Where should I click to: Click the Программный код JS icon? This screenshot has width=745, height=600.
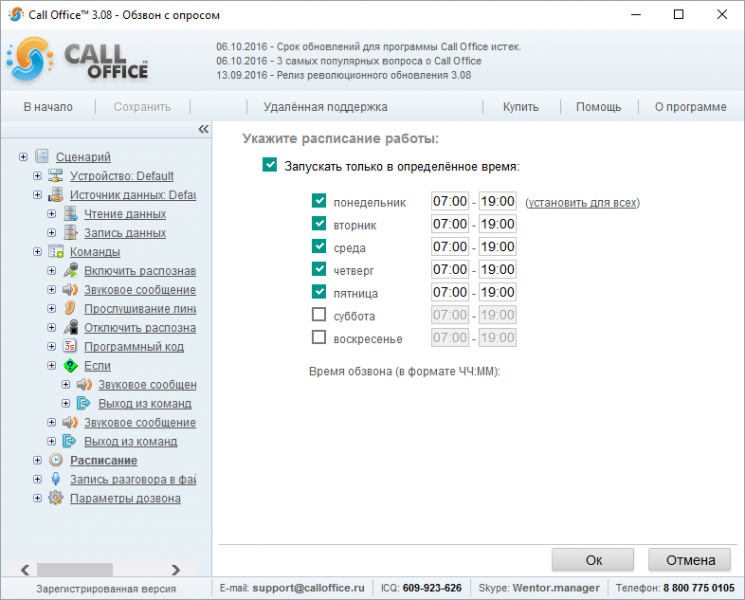(x=70, y=346)
